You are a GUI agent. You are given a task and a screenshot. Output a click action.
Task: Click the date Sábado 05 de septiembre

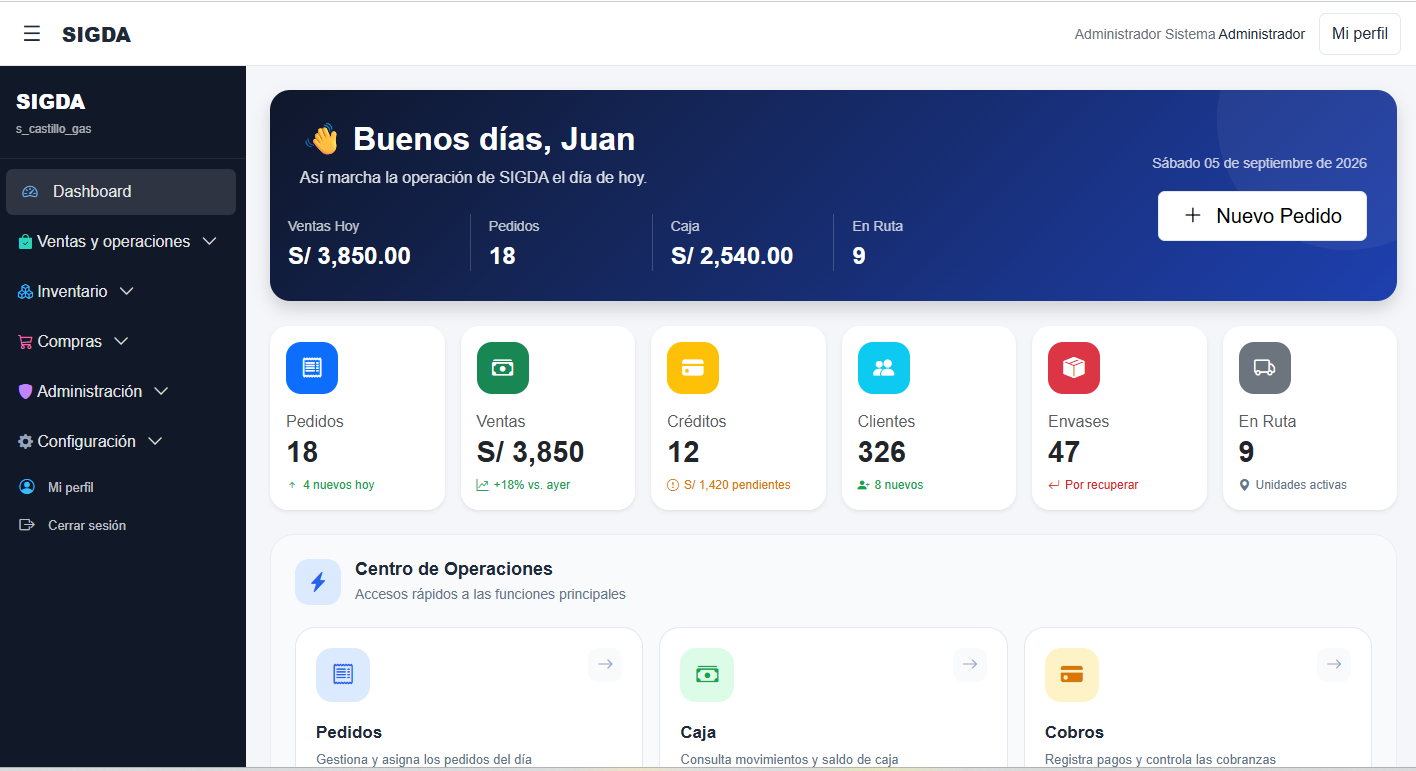(x=1259, y=163)
